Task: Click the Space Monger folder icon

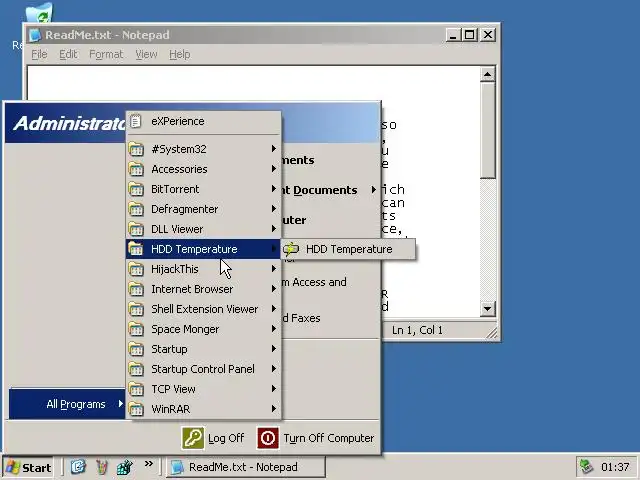Action: pyautogui.click(x=136, y=329)
